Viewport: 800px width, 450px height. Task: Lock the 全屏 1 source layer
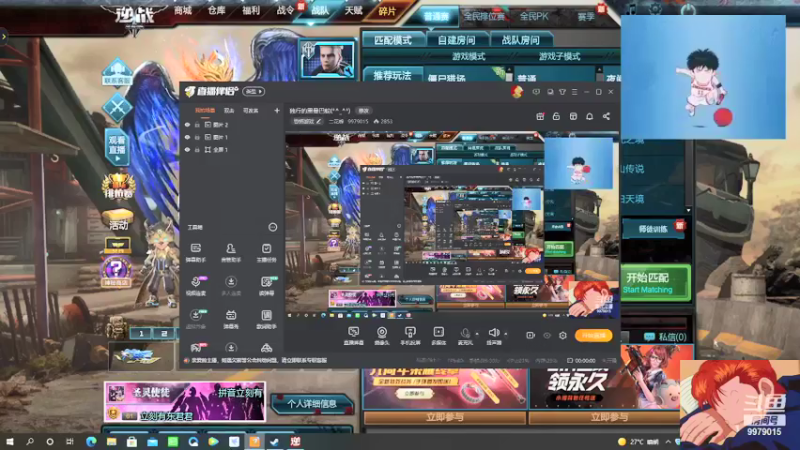(197, 149)
